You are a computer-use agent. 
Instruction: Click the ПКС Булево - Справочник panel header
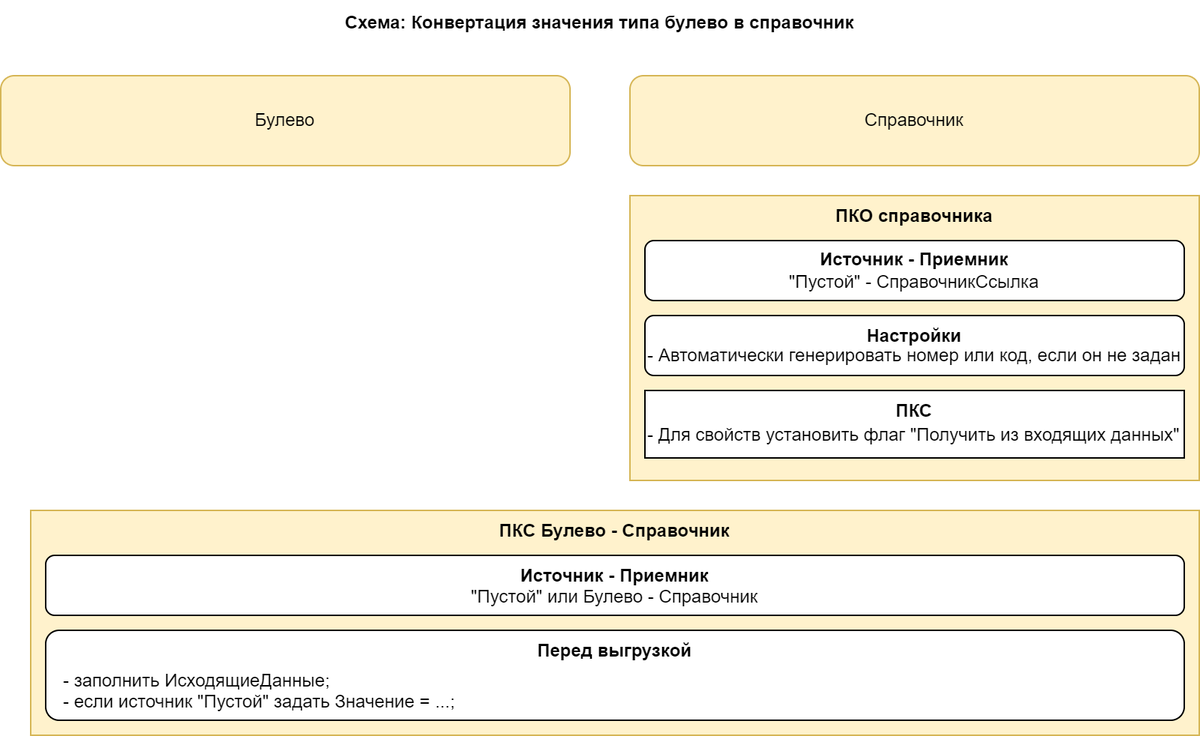(615, 531)
